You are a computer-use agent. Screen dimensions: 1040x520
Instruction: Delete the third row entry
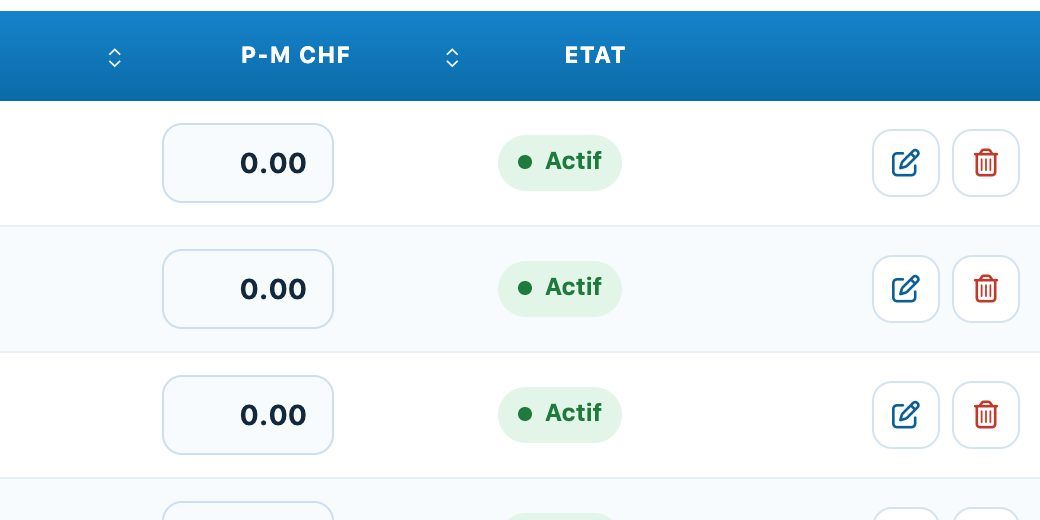pyautogui.click(x=986, y=415)
